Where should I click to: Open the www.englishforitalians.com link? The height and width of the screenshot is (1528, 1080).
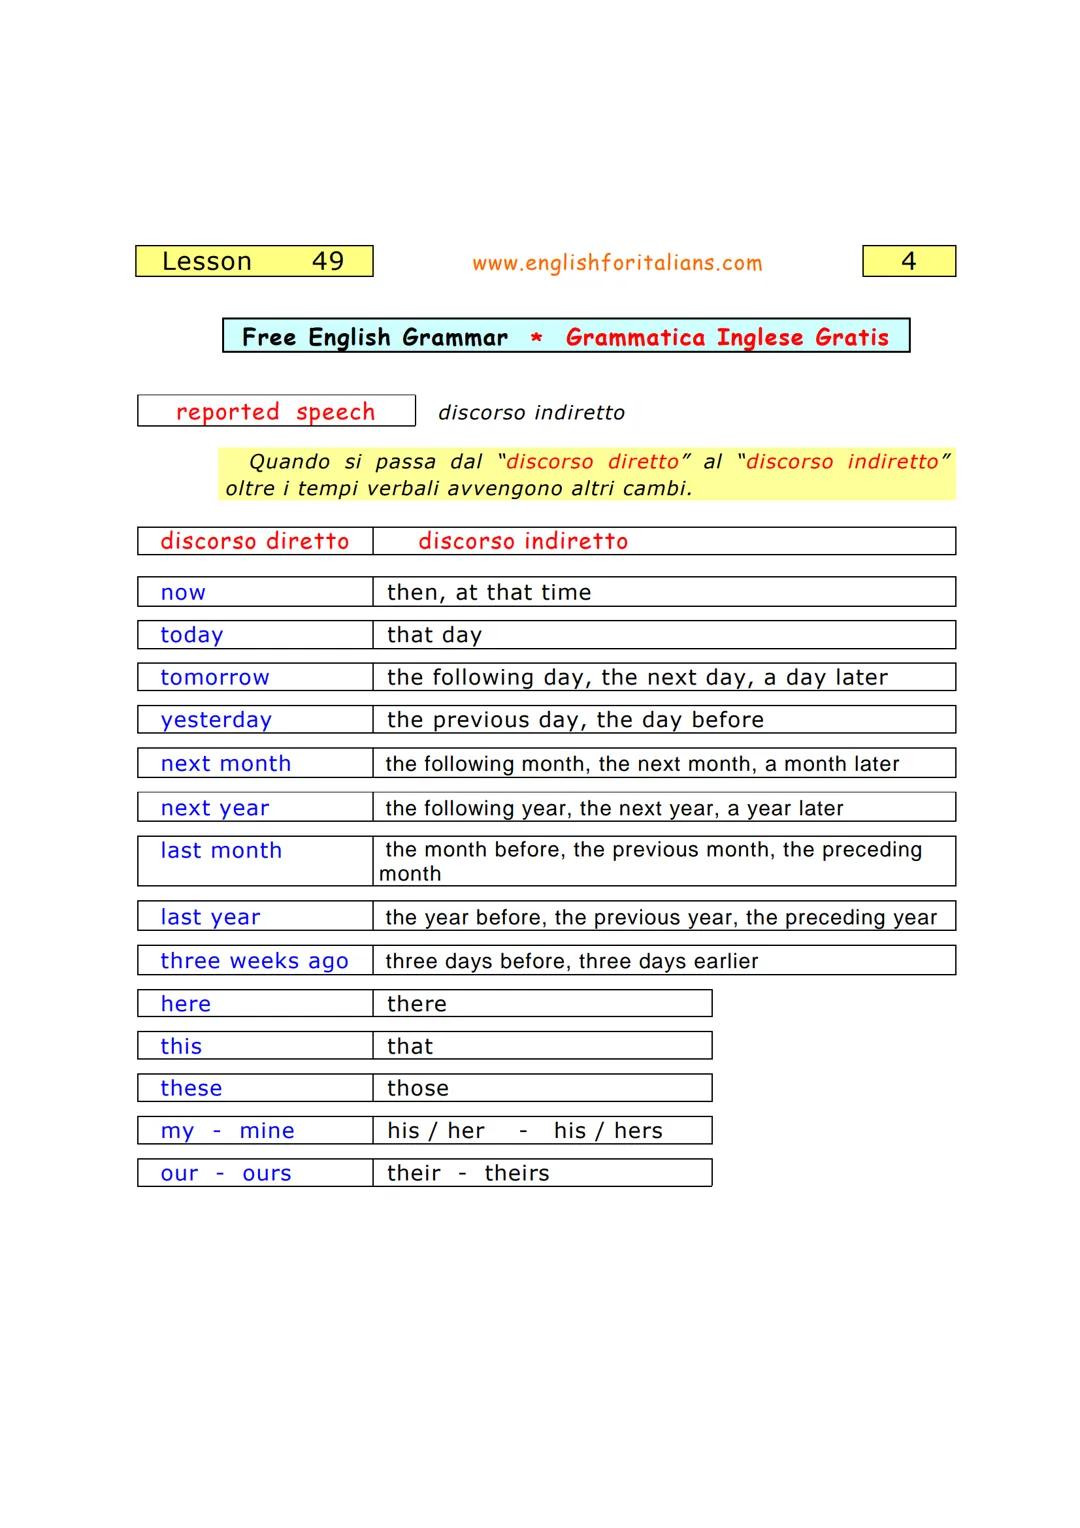[x=617, y=262]
